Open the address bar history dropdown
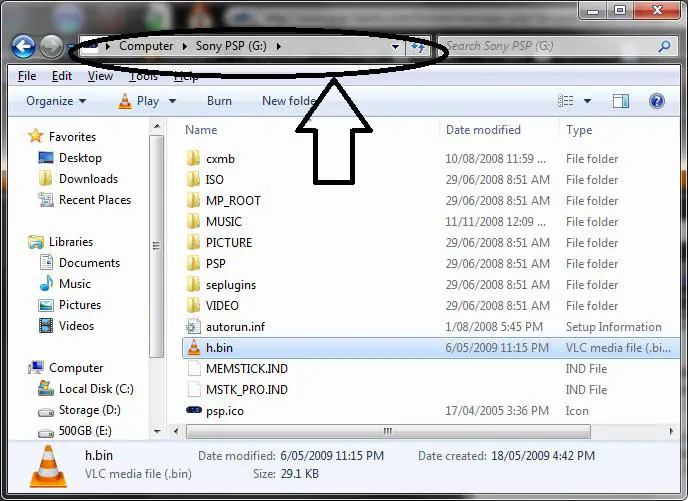This screenshot has width=688, height=501. [x=395, y=47]
